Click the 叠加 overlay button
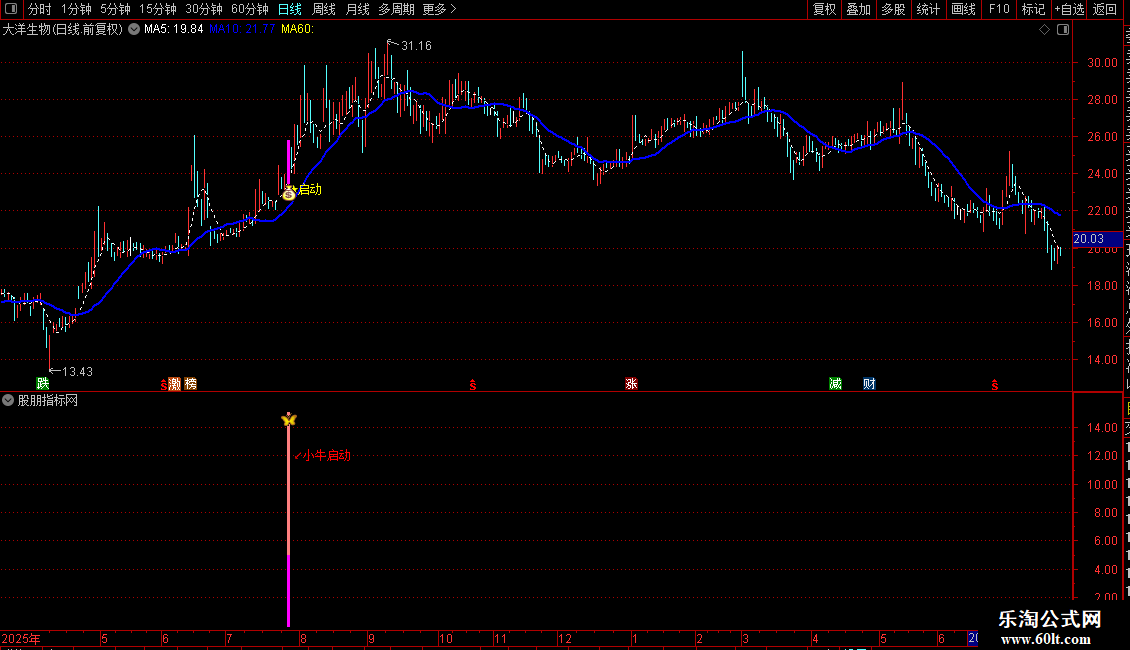The image size is (1130, 650). click(x=859, y=9)
